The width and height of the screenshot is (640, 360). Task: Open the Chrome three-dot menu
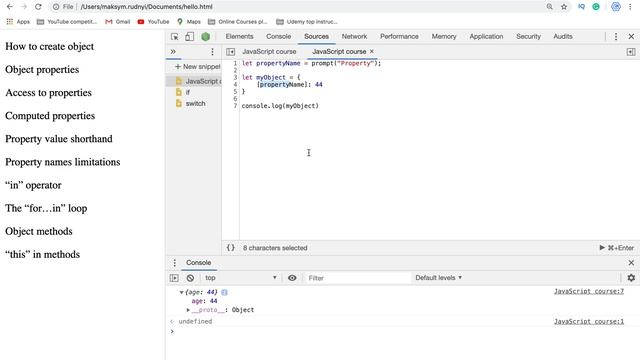pyautogui.click(x=630, y=7)
